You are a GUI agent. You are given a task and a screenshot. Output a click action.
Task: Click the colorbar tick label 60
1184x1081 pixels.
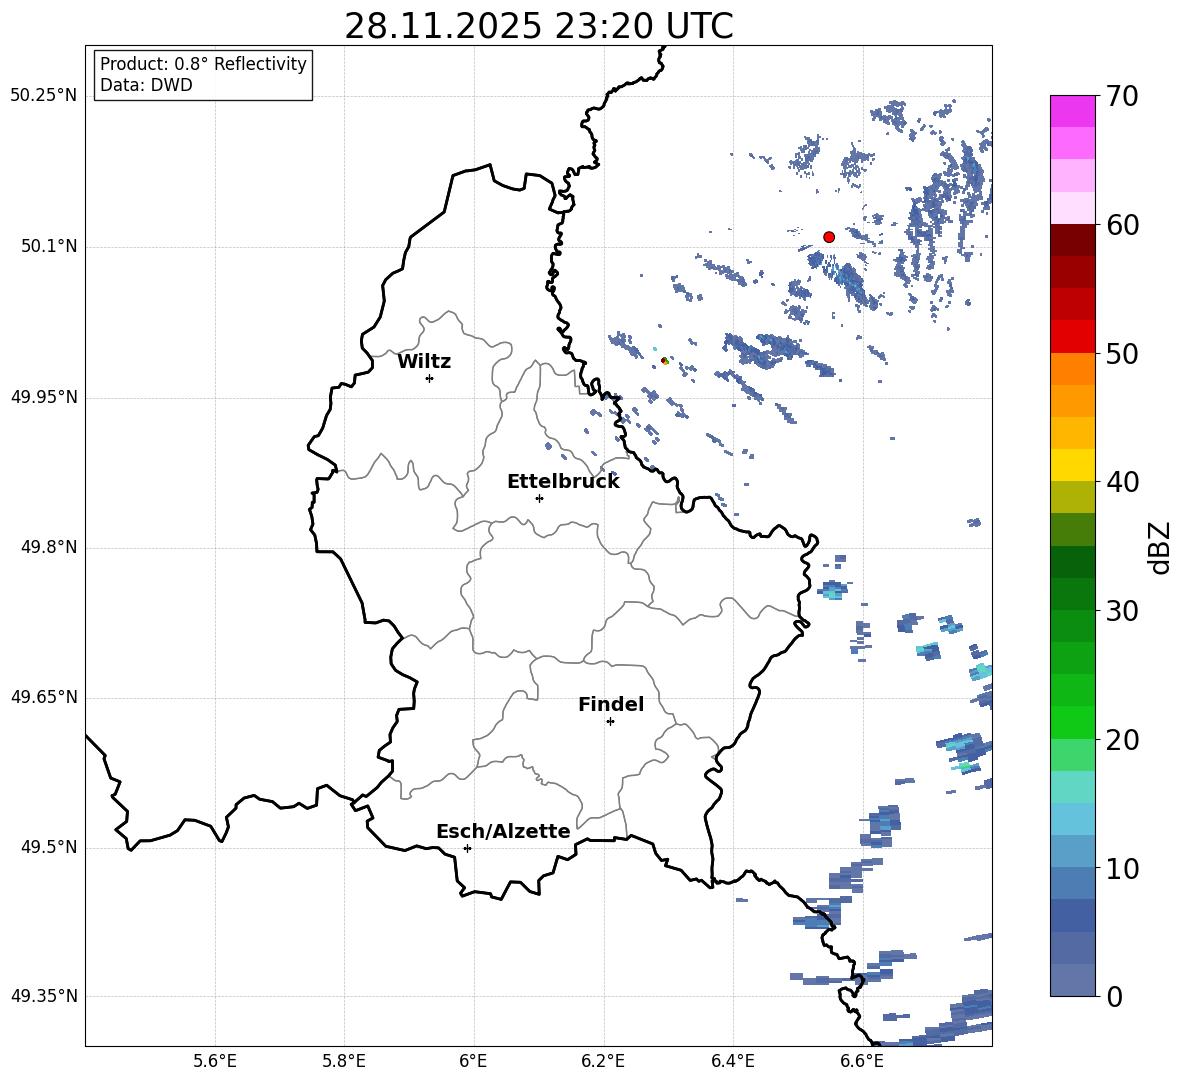[x=1122, y=225]
